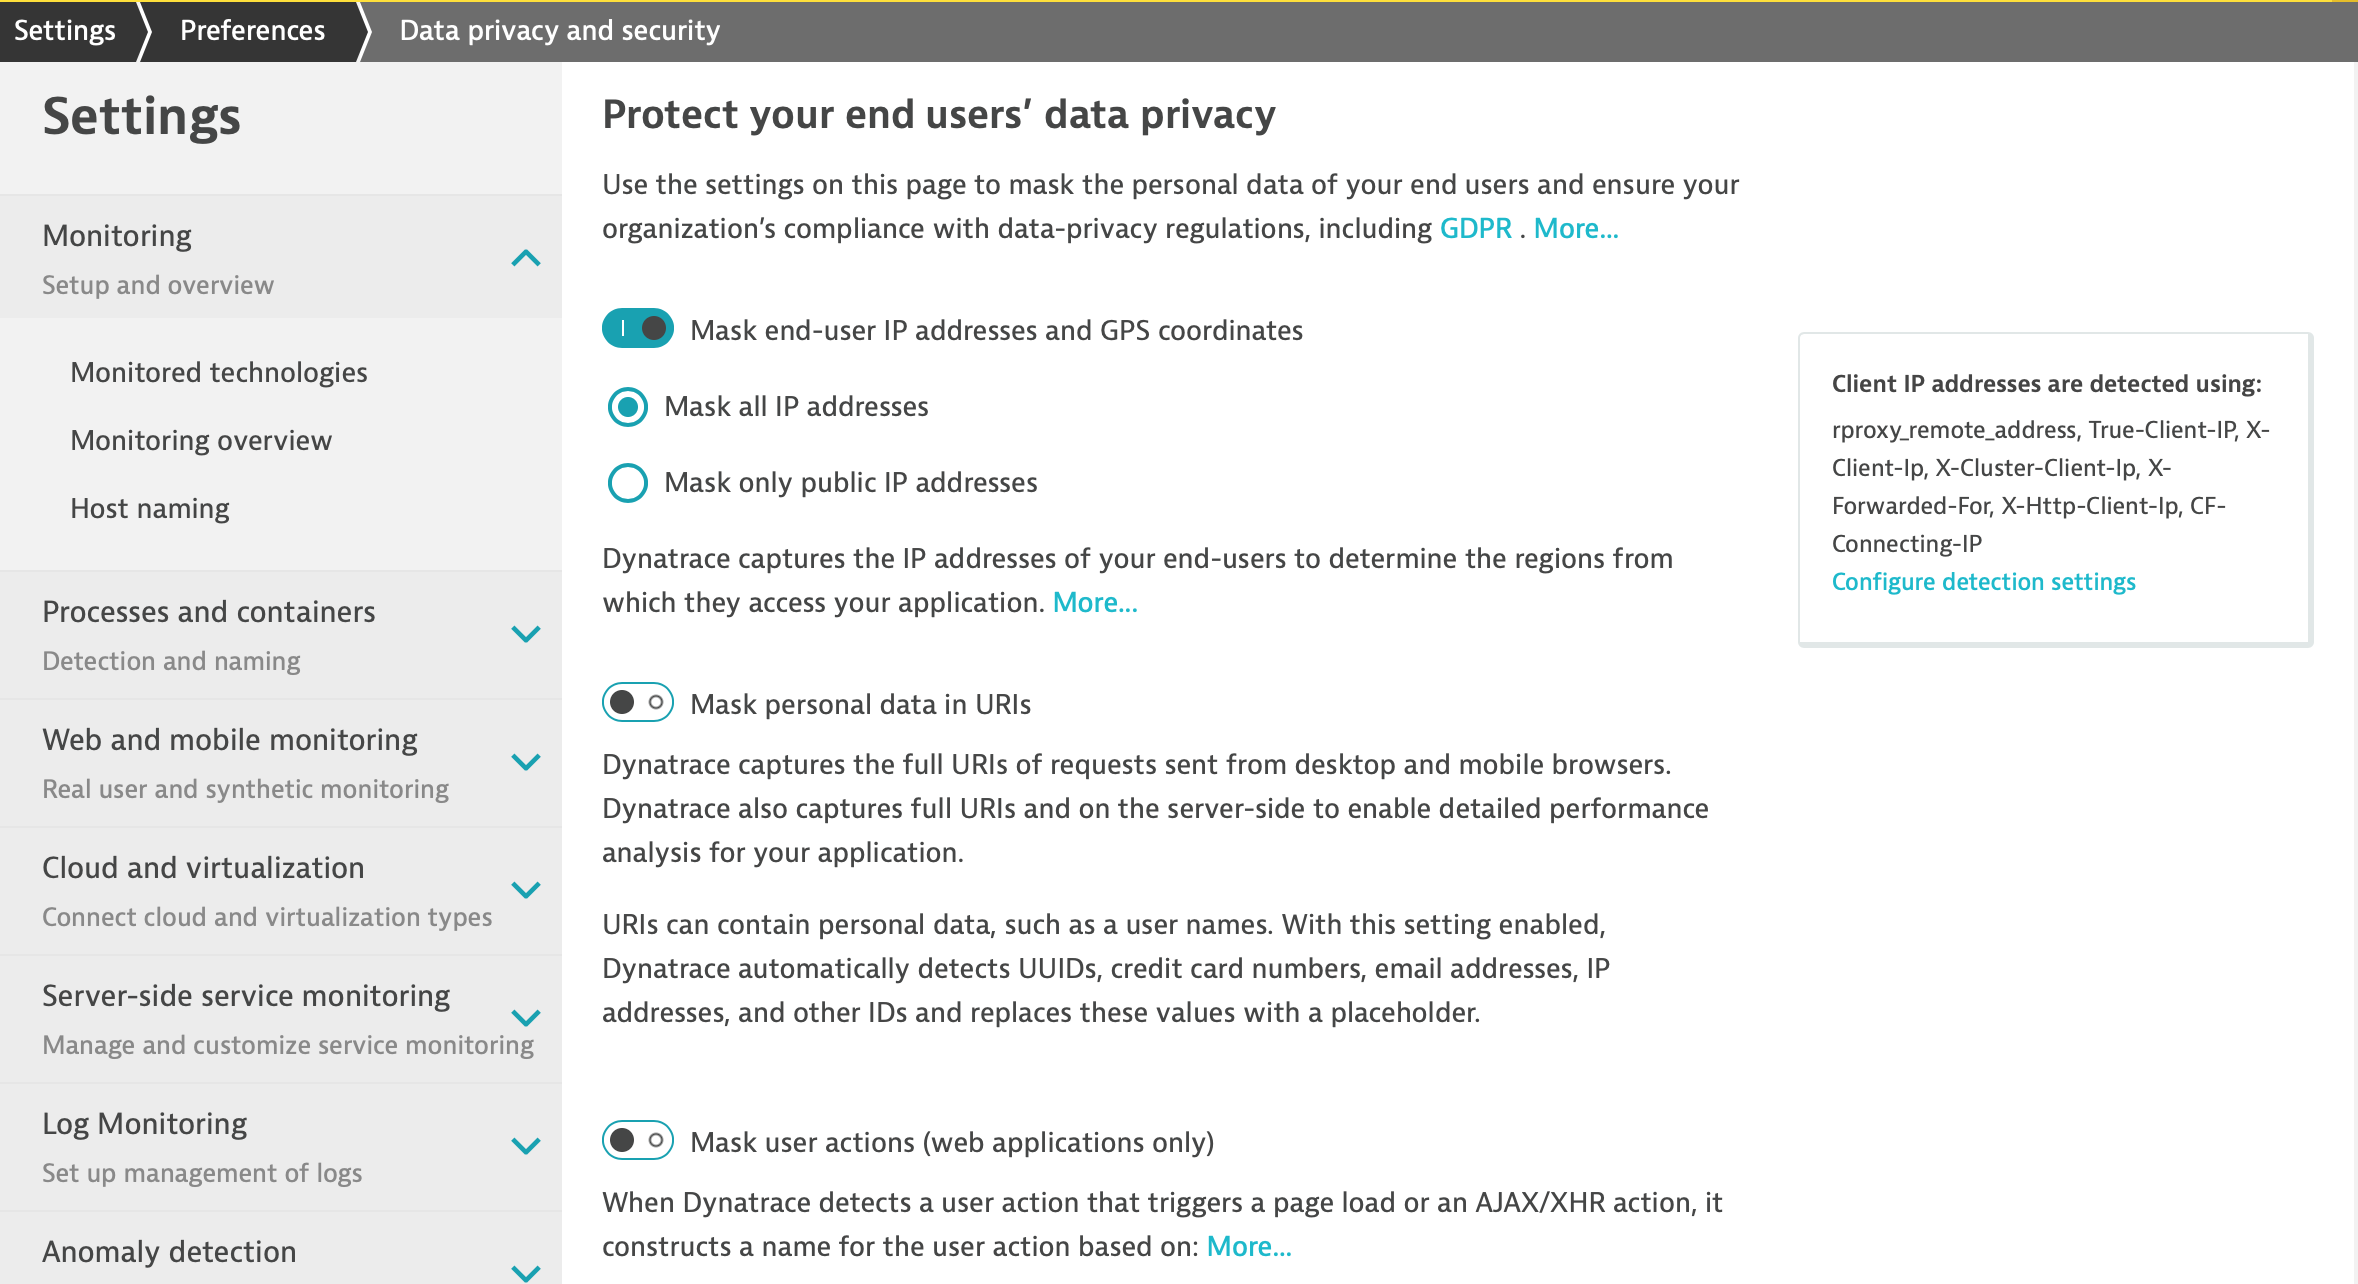Open the GDPR link
The width and height of the screenshot is (2358, 1284).
pos(1475,229)
